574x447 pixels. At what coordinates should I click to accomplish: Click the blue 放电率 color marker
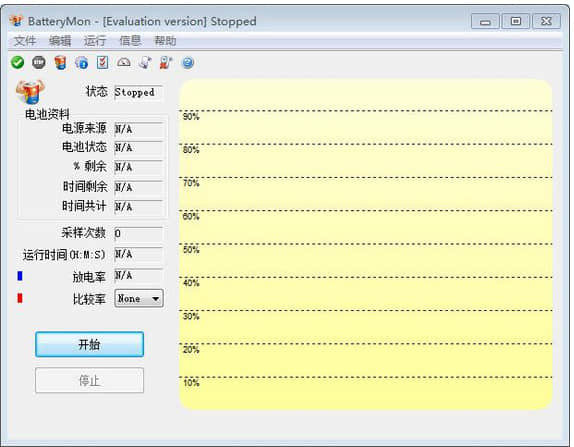tap(20, 276)
